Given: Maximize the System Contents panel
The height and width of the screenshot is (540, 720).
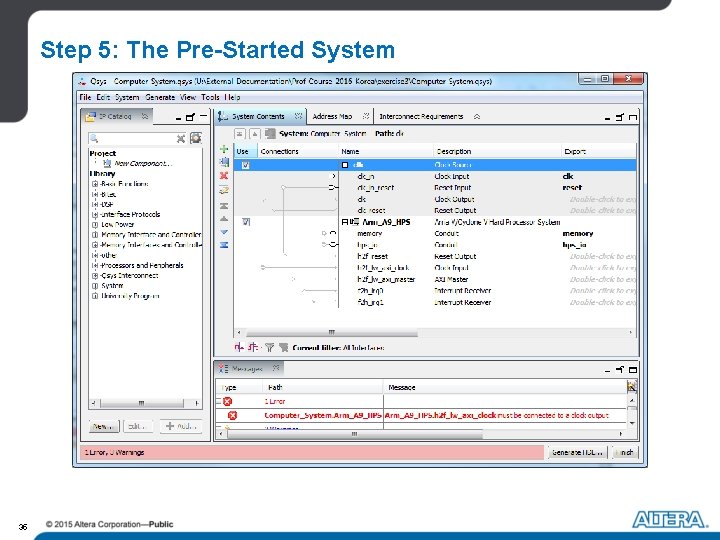Looking at the screenshot, I should click(x=633, y=117).
